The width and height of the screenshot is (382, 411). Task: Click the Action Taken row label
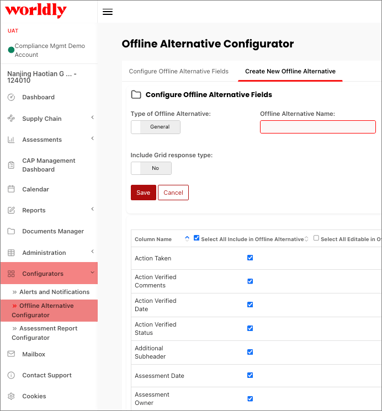(153, 258)
